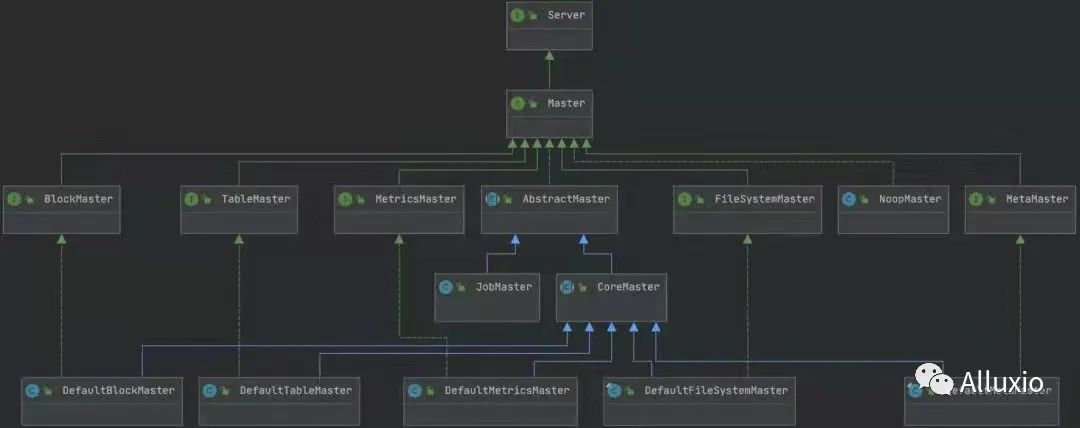Select the 'MetricsMaster' class label

[415, 199]
